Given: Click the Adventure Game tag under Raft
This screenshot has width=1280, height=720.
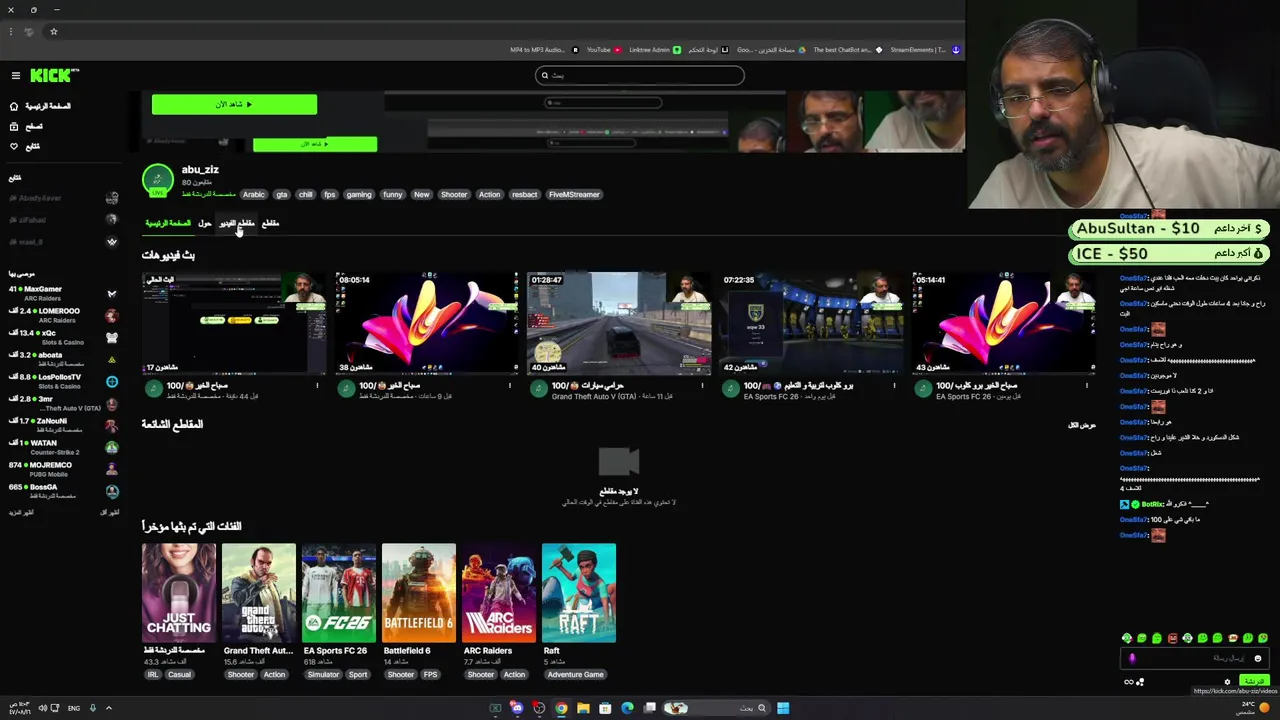Looking at the screenshot, I should (x=576, y=675).
